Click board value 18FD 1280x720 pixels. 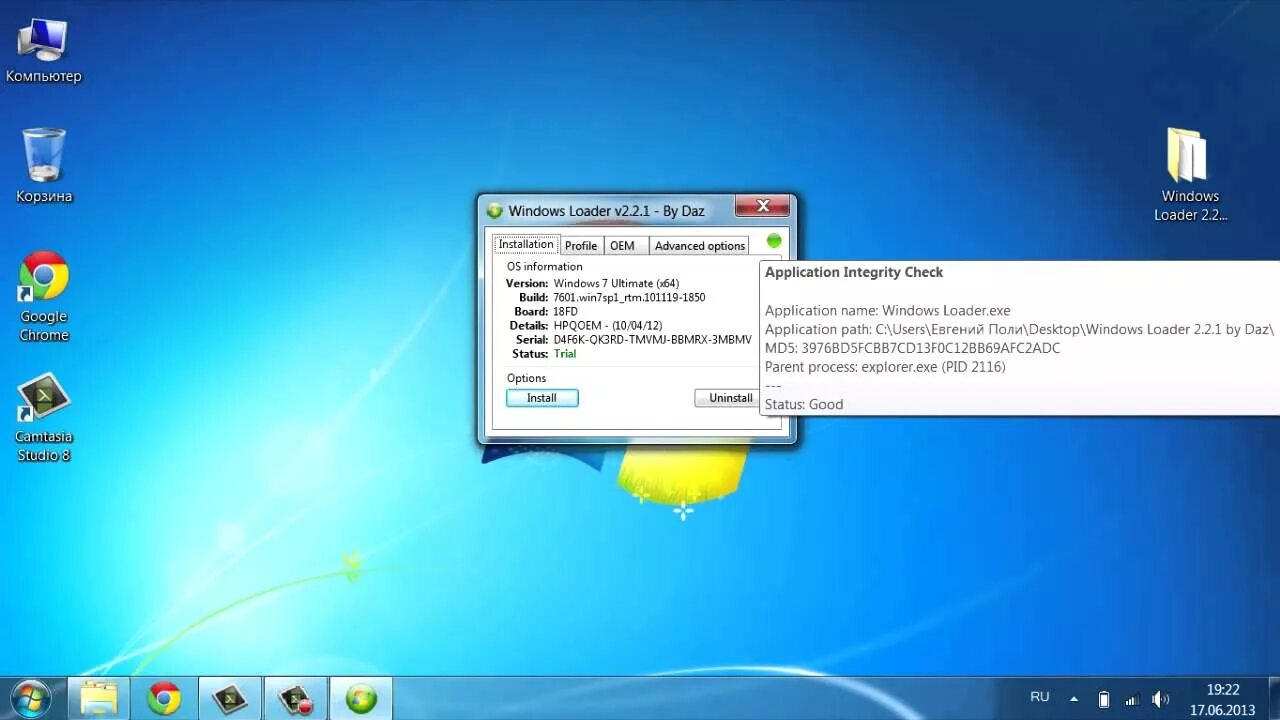[x=565, y=312]
